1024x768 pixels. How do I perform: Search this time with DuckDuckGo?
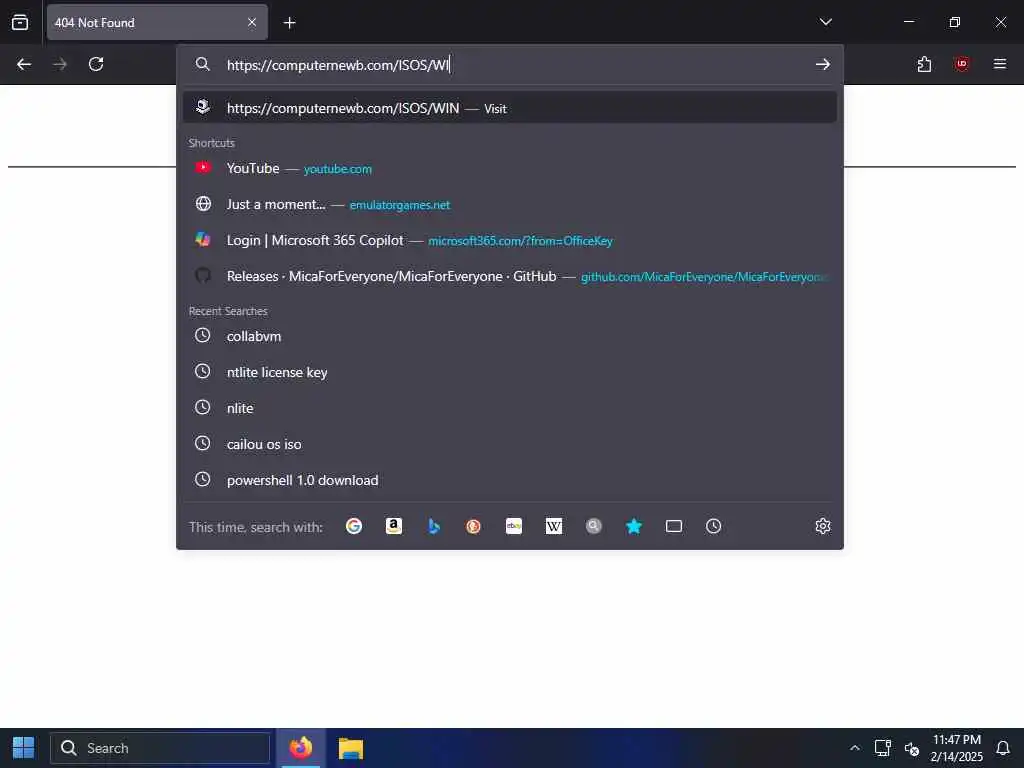473,526
